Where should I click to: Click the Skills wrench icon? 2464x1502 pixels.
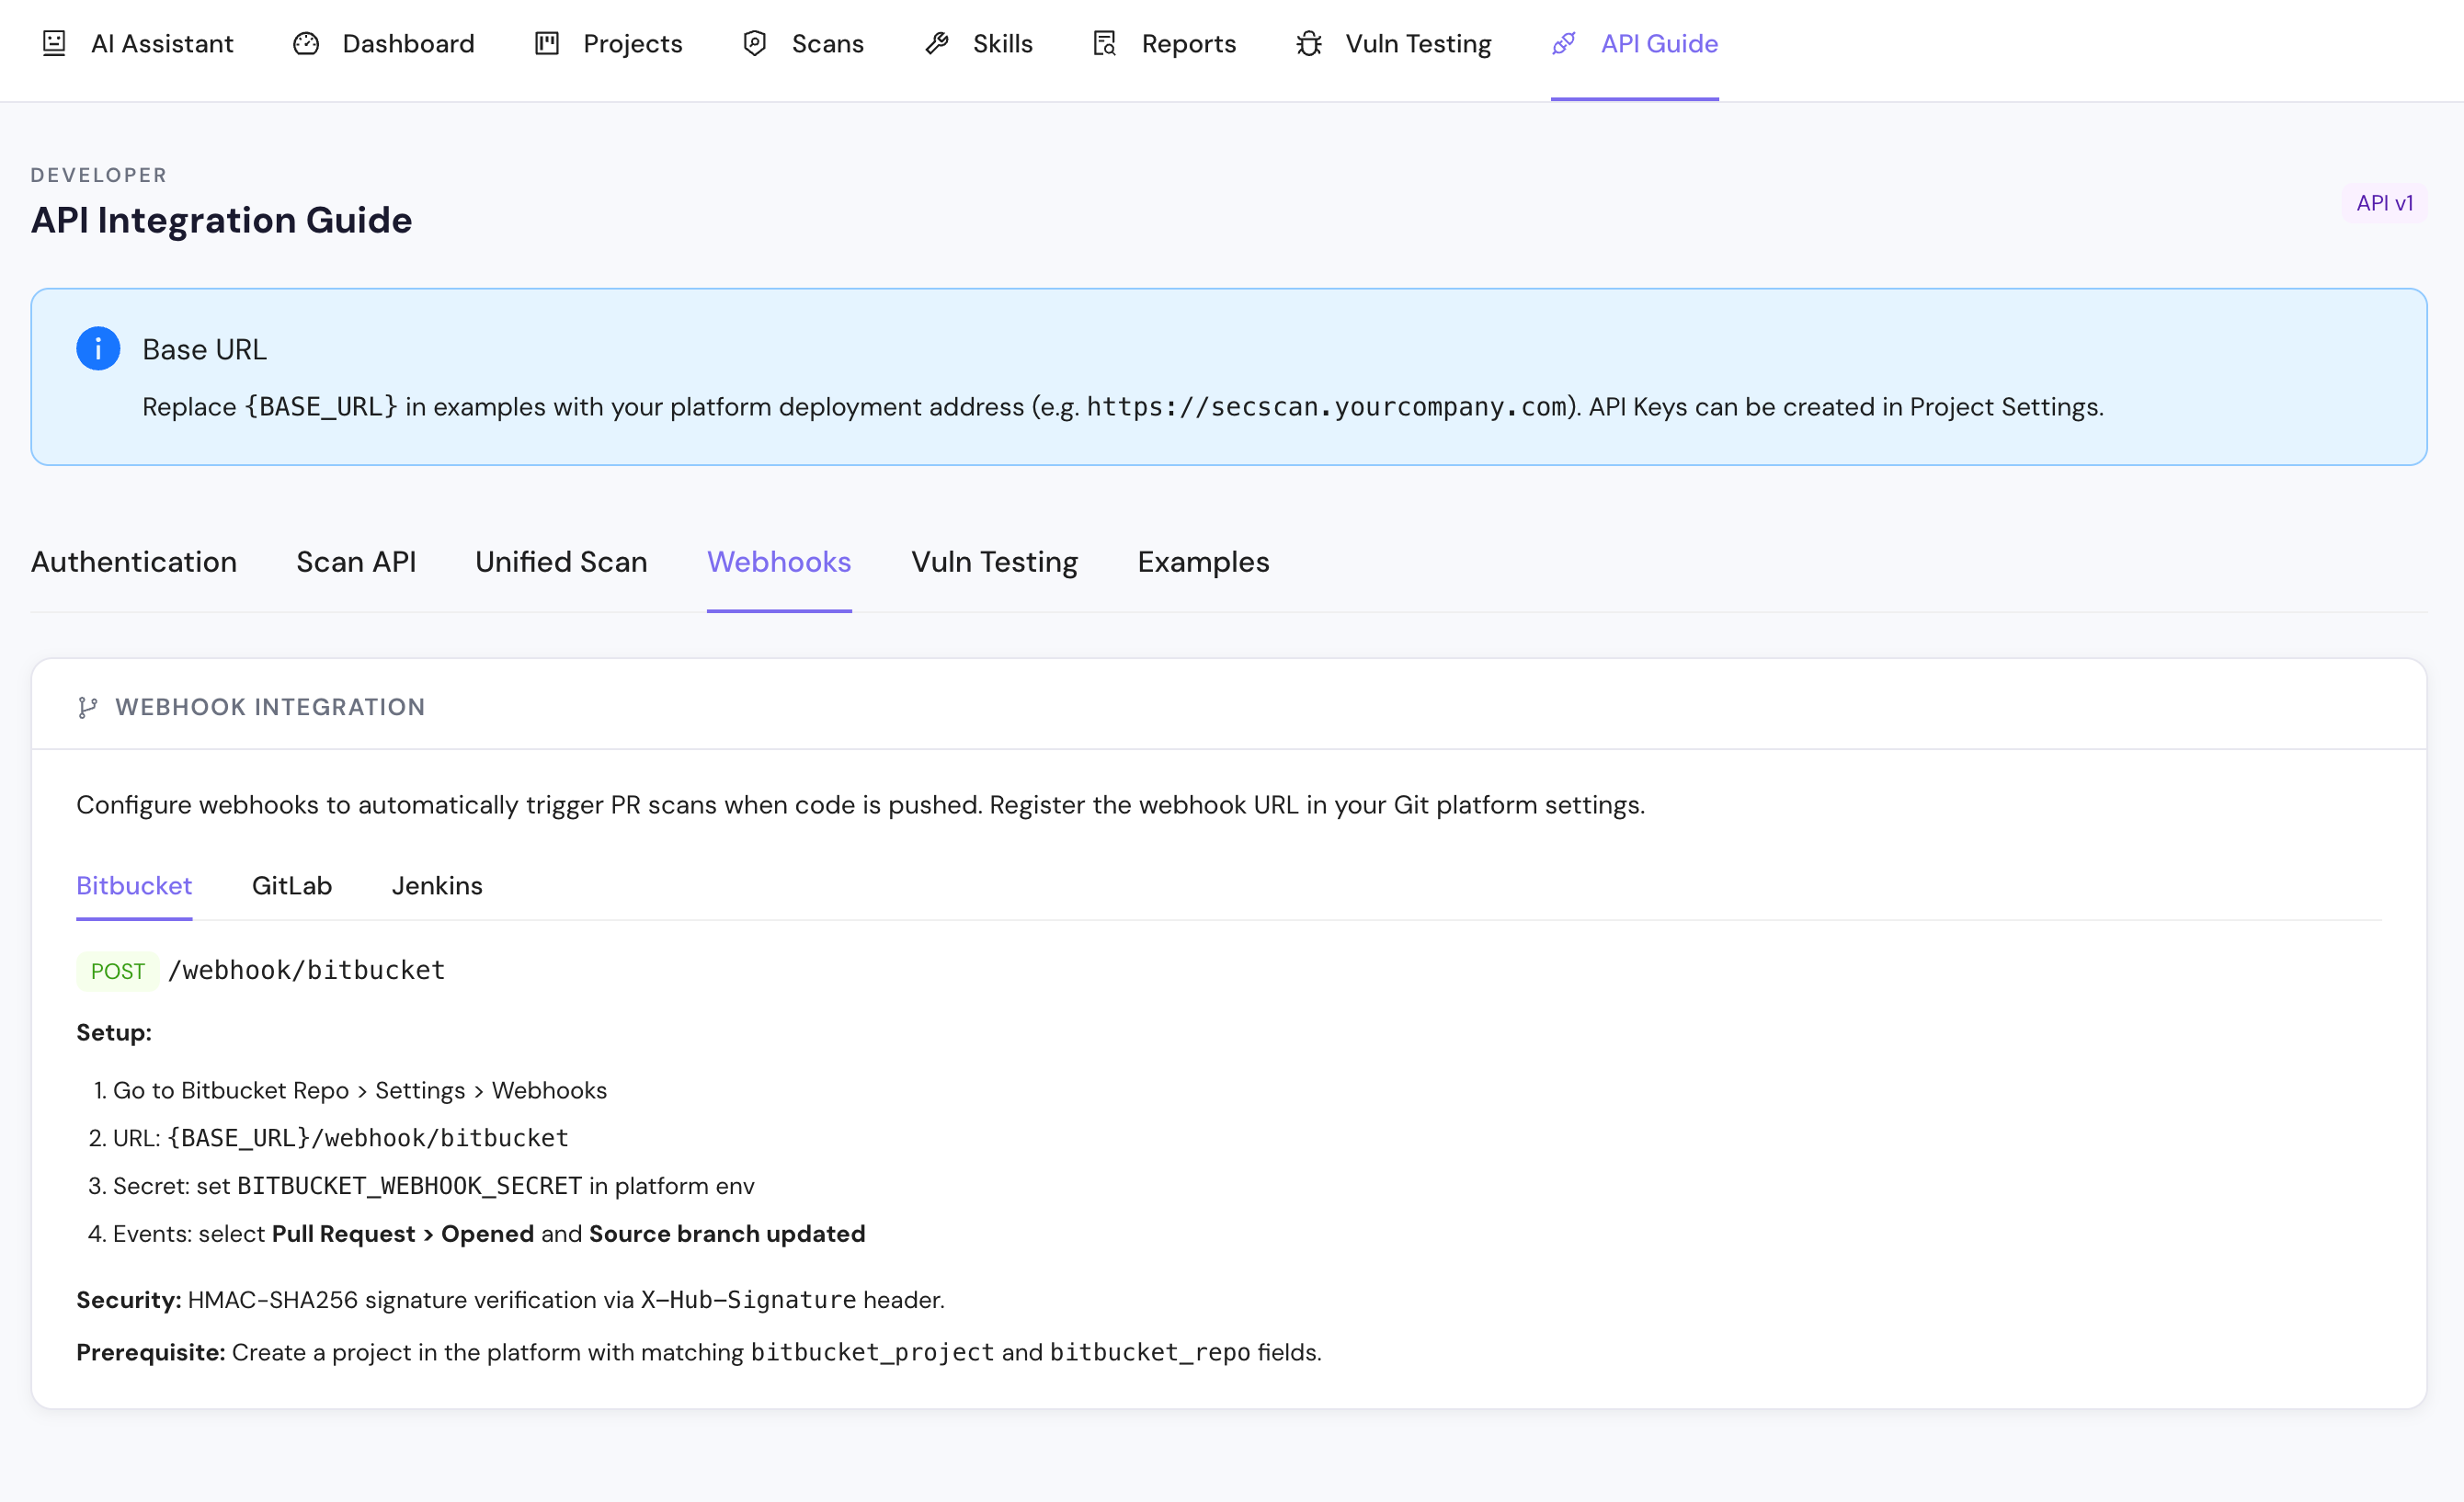(937, 43)
